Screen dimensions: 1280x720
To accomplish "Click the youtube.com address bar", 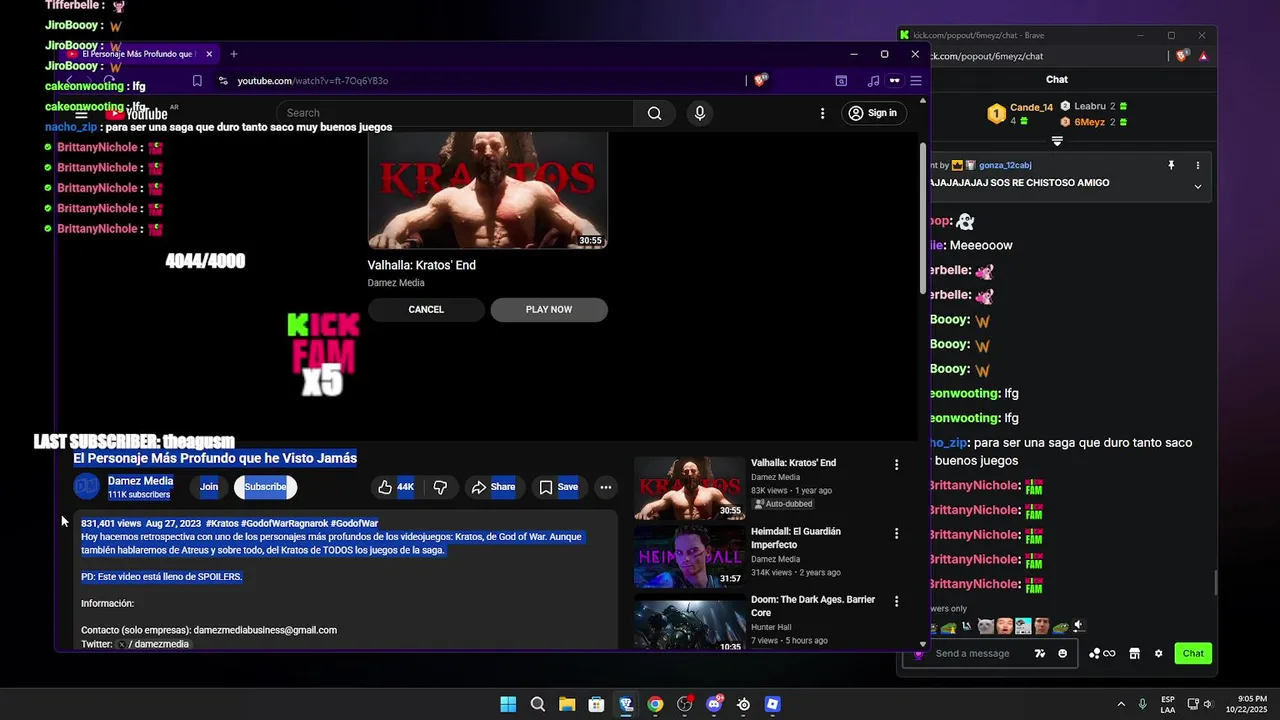I will (x=312, y=81).
